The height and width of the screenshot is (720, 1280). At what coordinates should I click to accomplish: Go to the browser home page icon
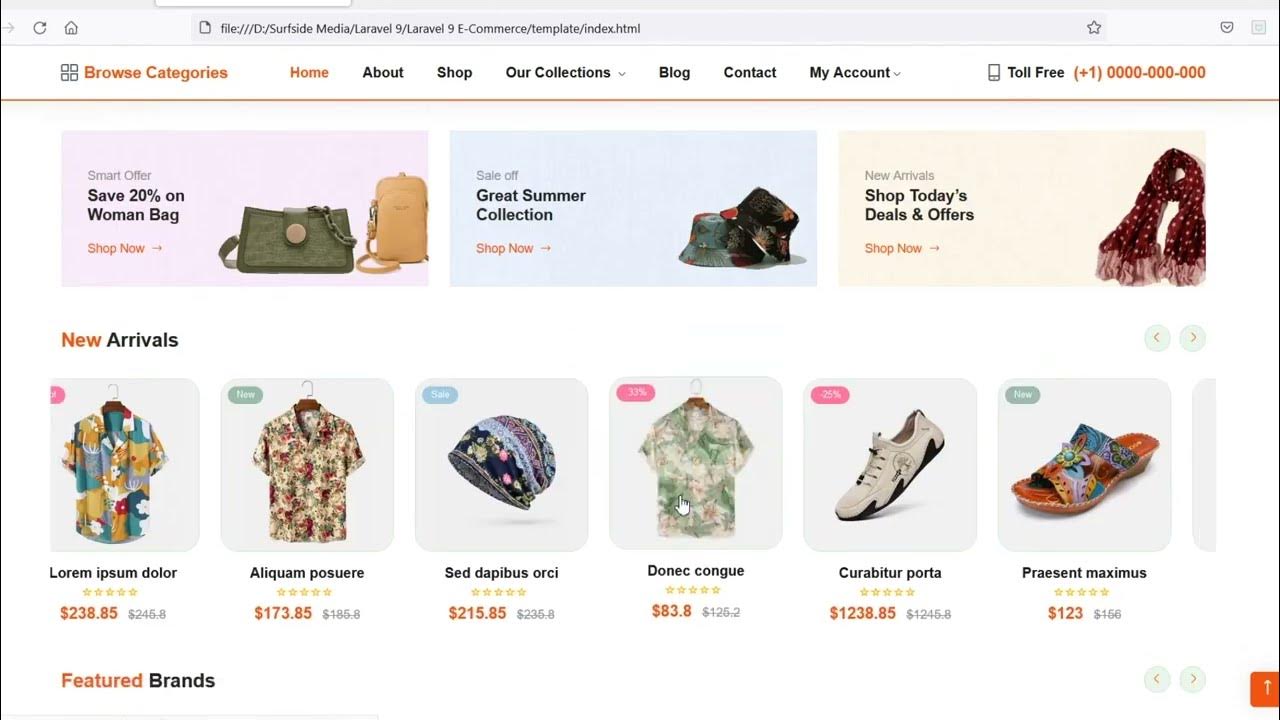pyautogui.click(x=71, y=28)
